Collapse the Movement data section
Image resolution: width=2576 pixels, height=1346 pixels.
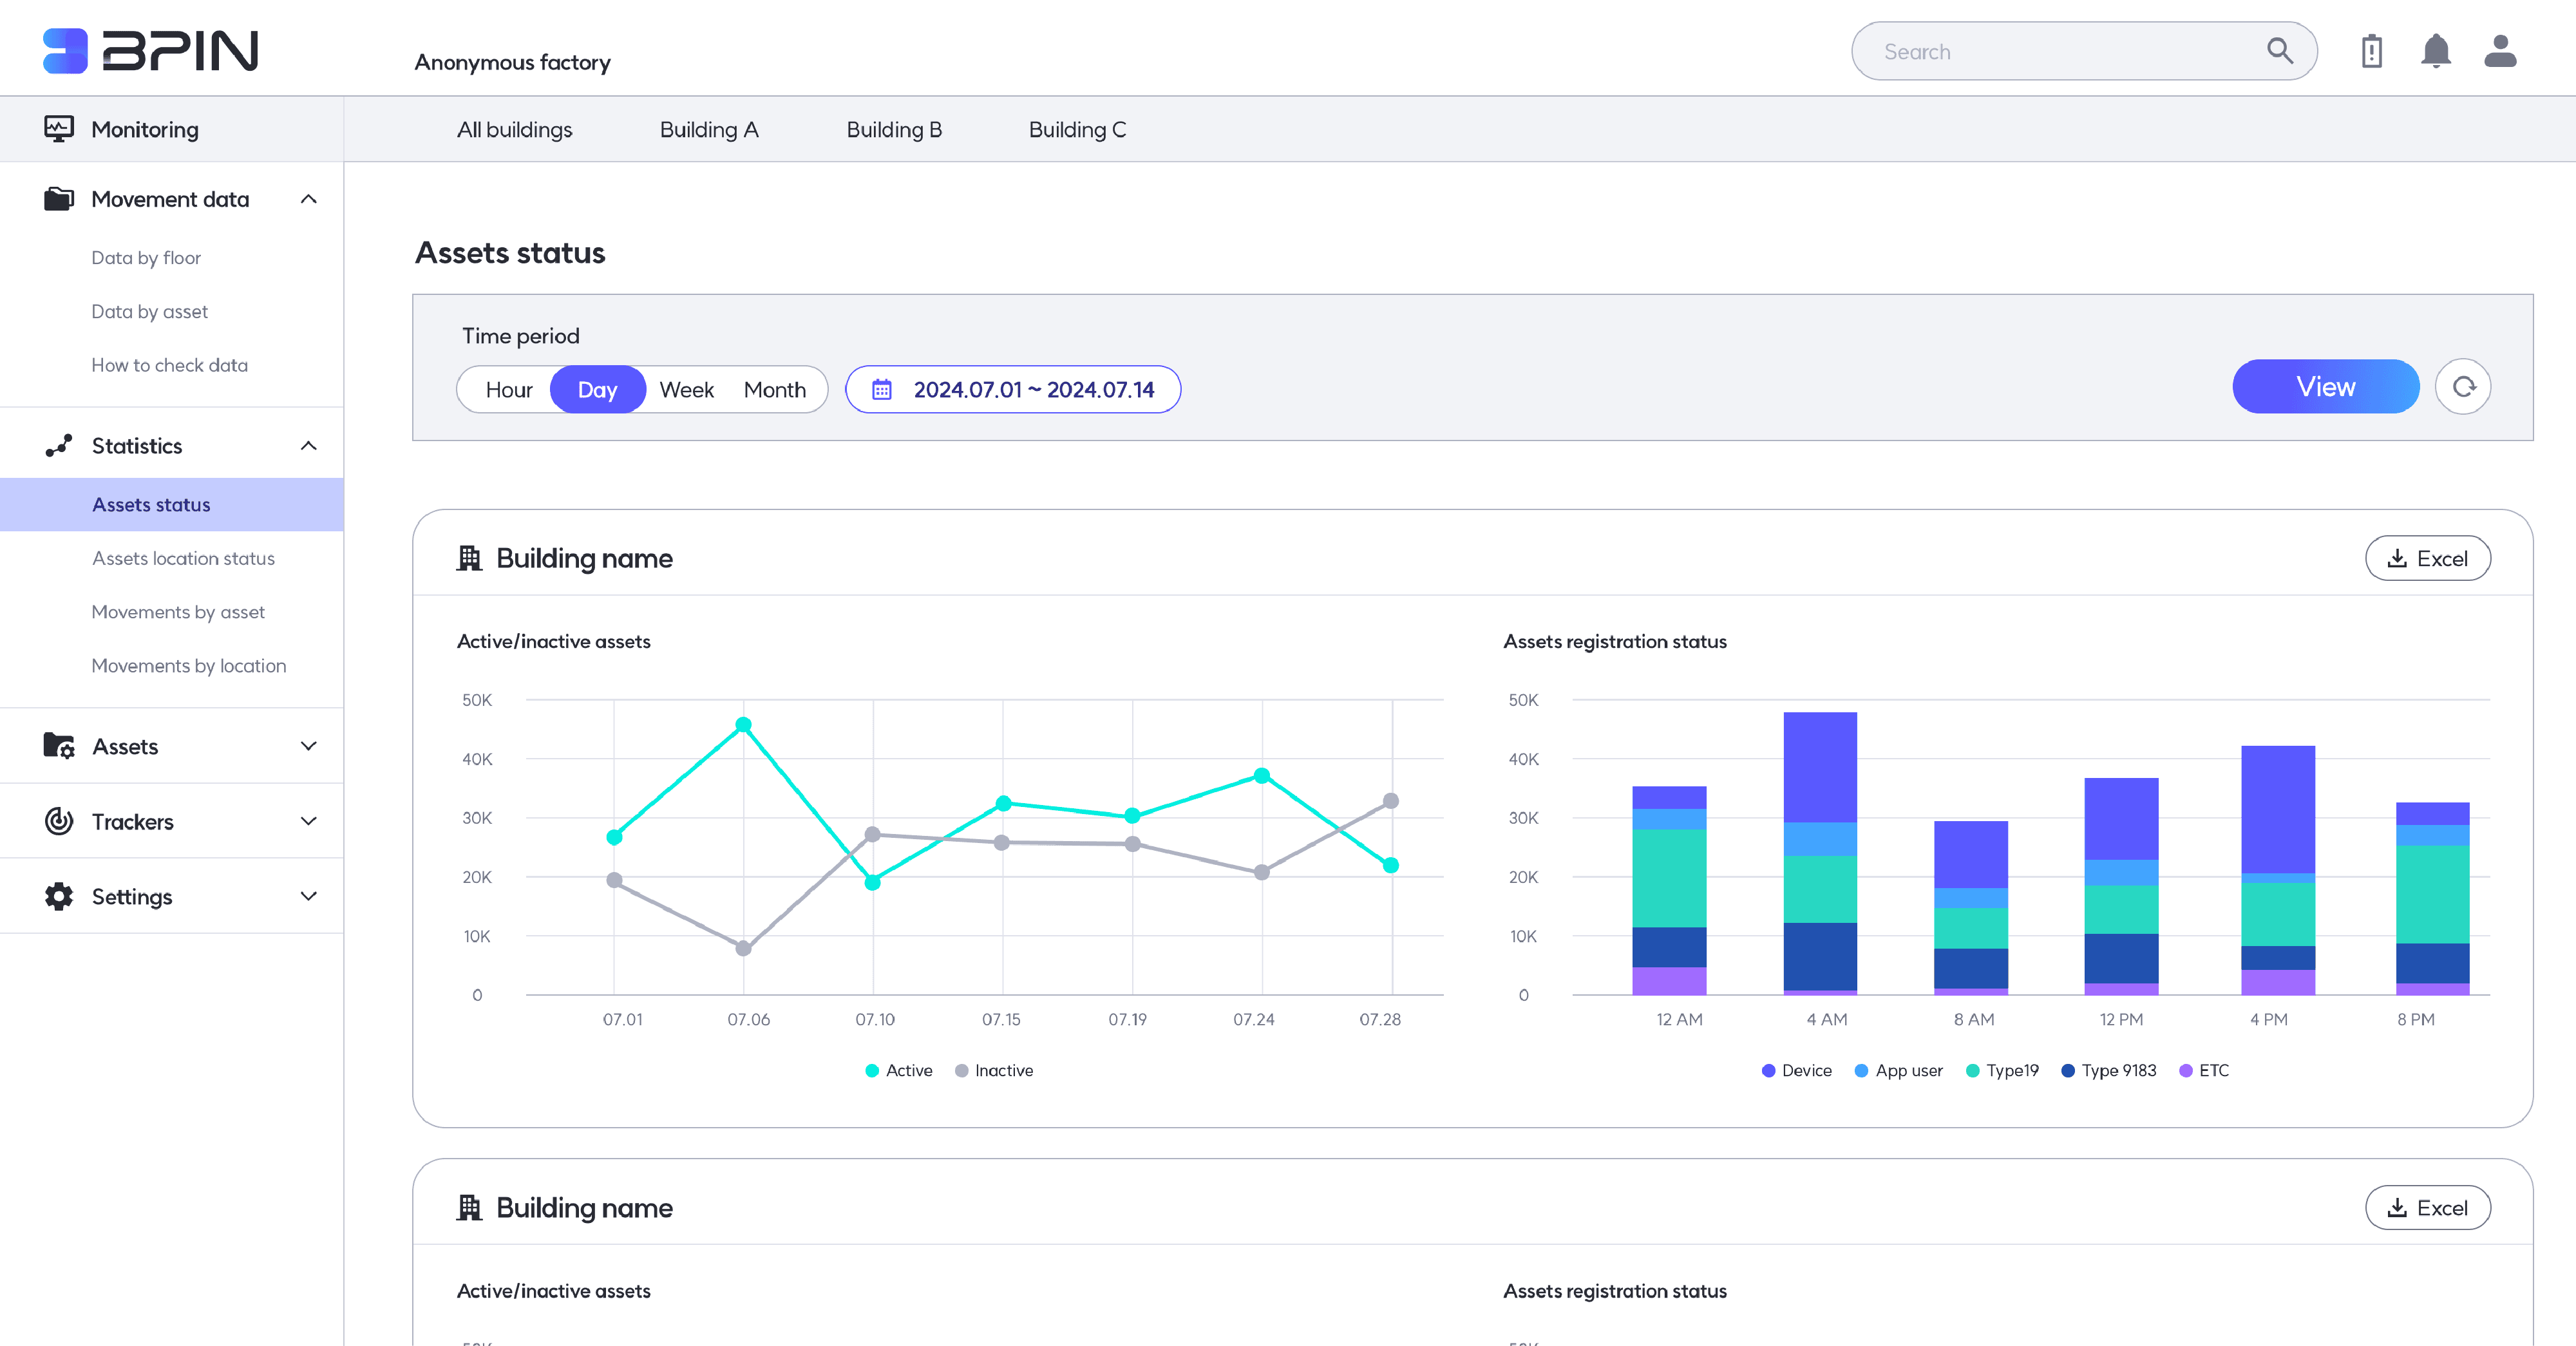308,199
